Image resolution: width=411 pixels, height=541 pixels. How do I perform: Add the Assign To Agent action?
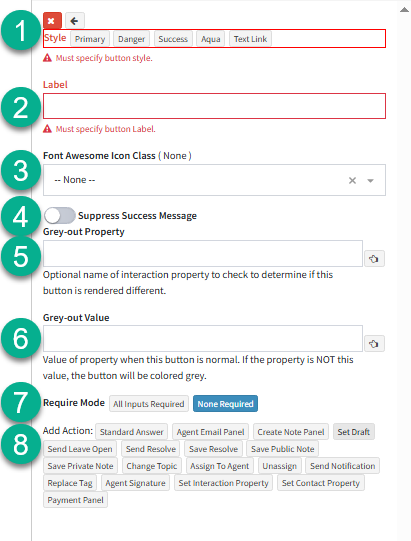click(219, 466)
